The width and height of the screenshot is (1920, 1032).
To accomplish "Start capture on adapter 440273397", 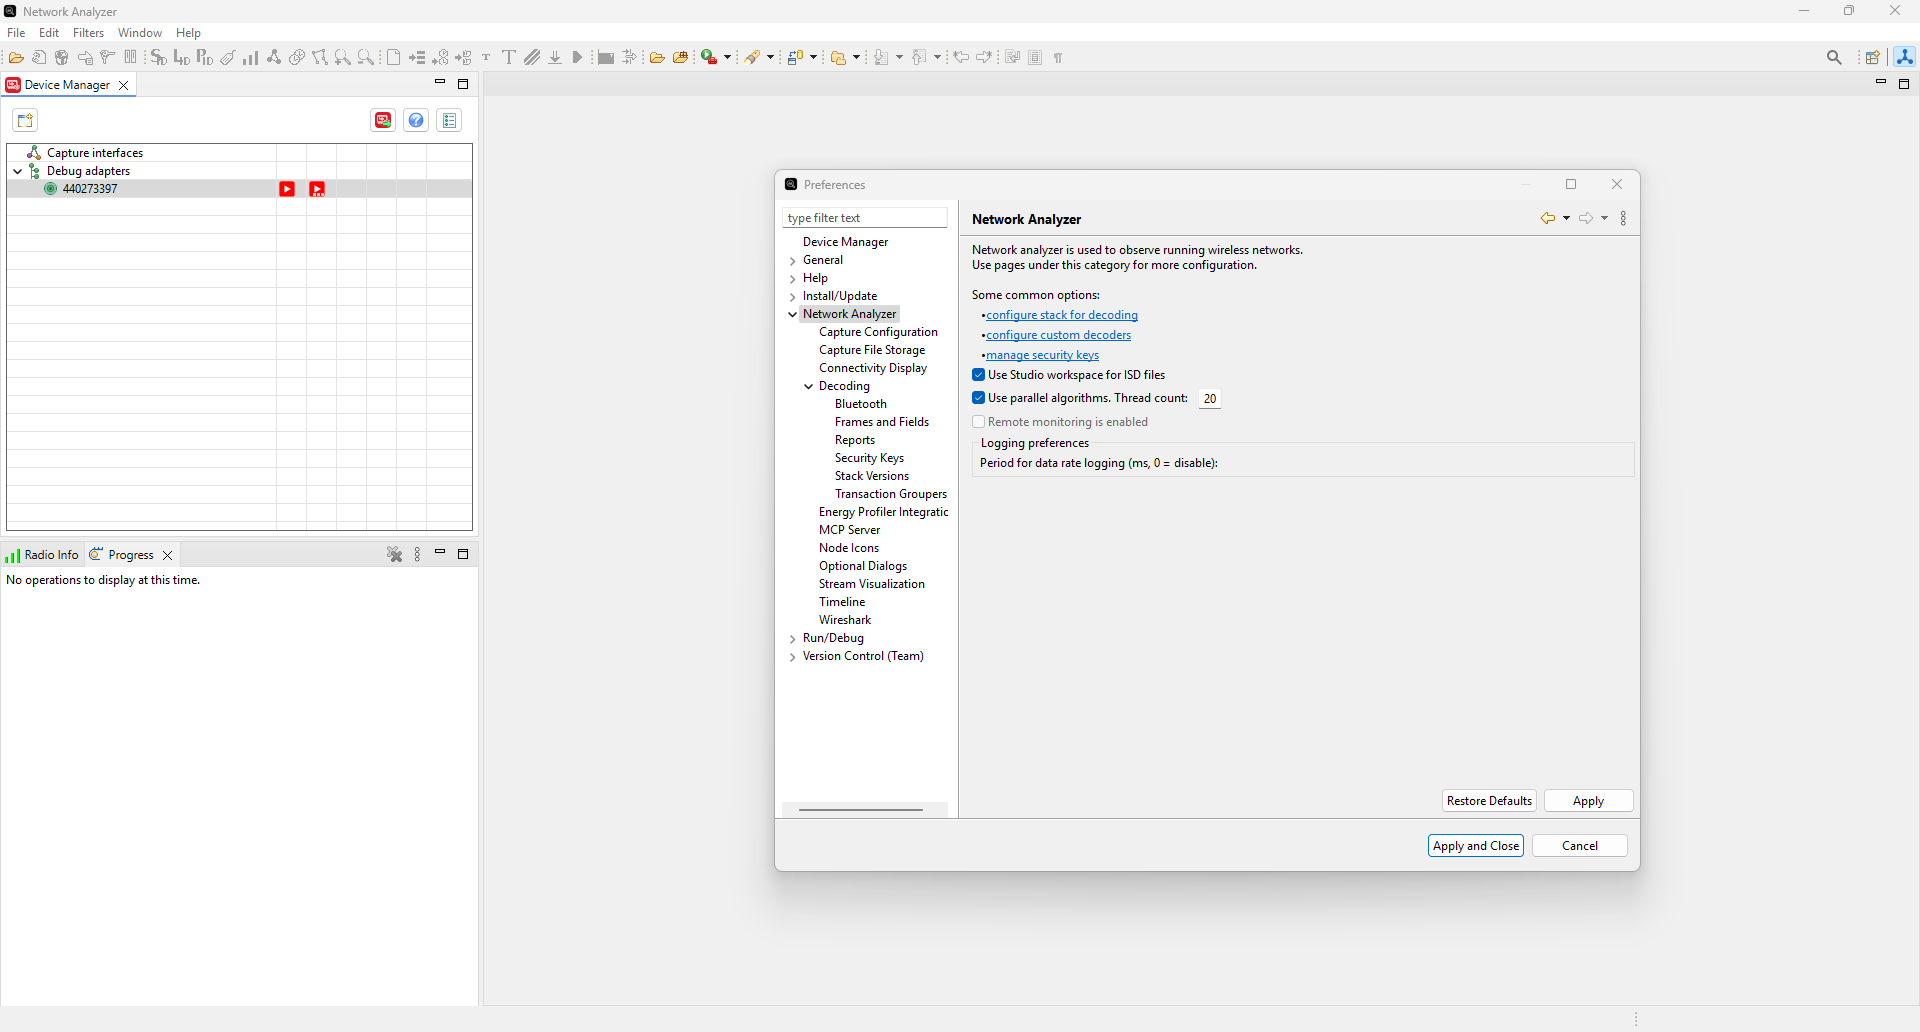I will [x=287, y=189].
